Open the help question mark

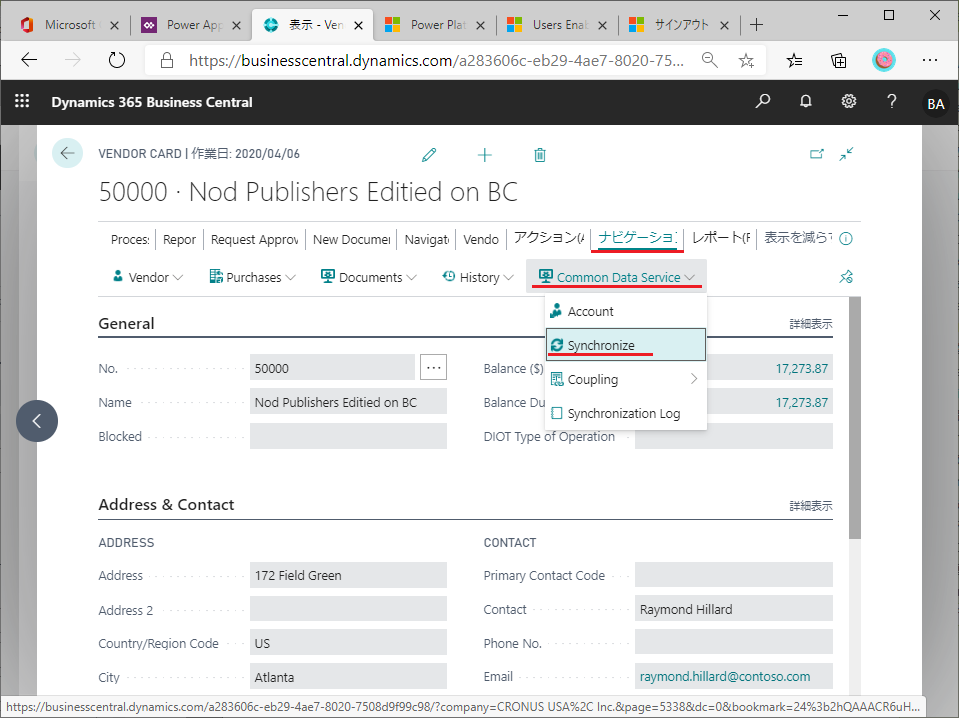(892, 102)
